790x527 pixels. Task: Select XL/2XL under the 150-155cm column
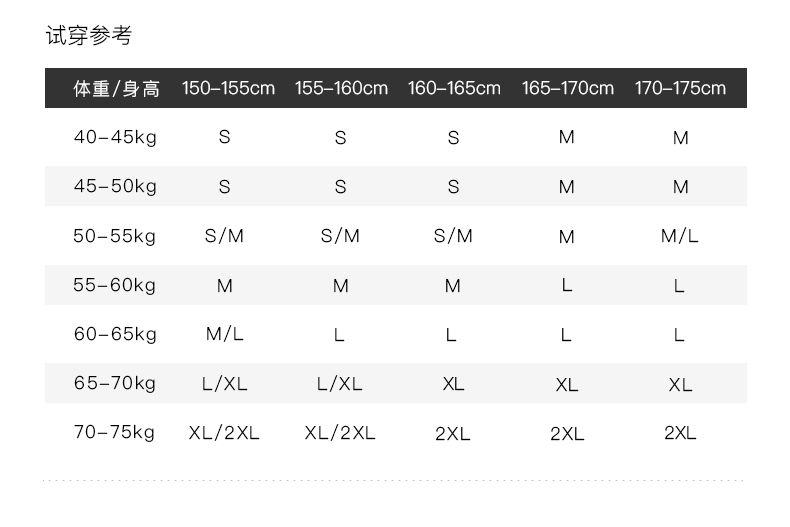click(224, 433)
